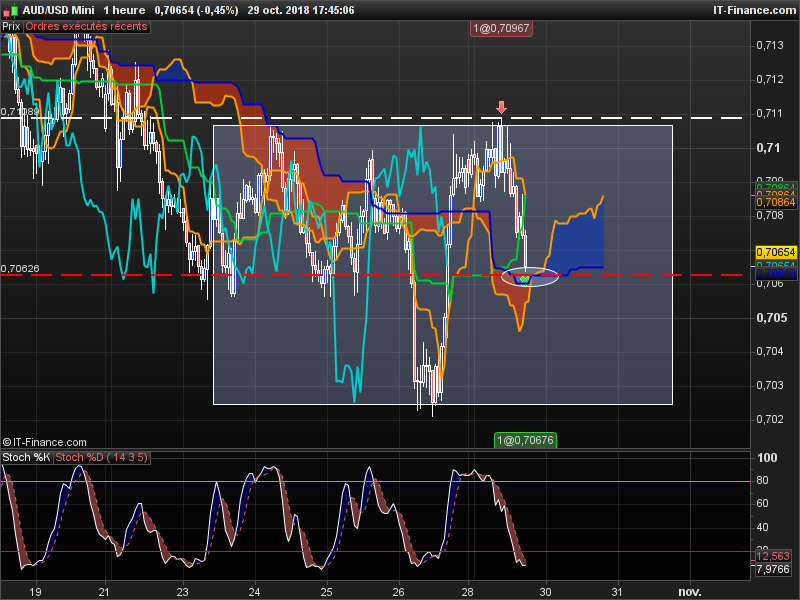Click the '80' stochastic scale label

(x=762, y=480)
